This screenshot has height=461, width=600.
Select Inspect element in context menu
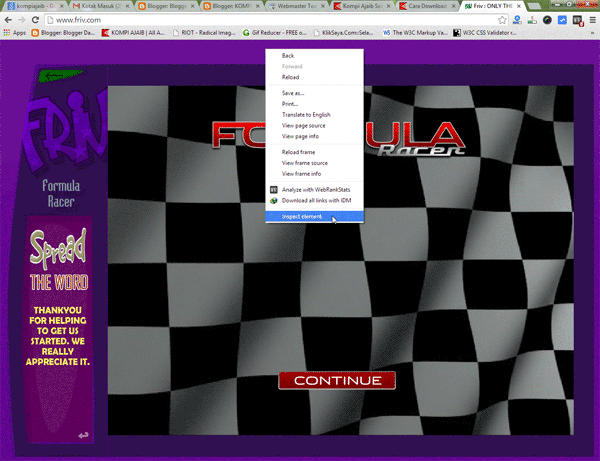point(315,217)
